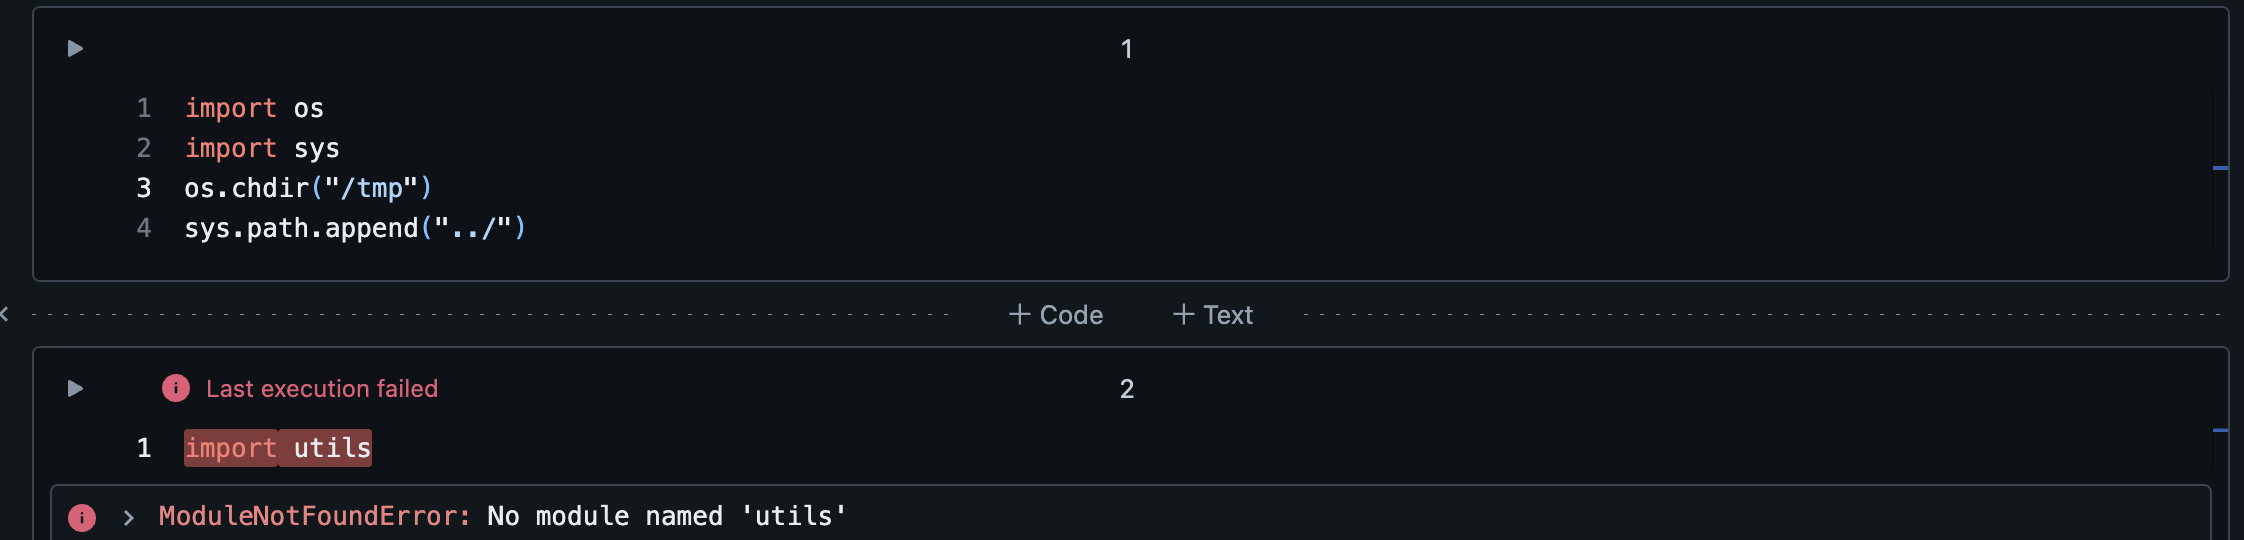Open the "Last execution failed" message
2244x540 pixels.
pyautogui.click(x=322, y=389)
